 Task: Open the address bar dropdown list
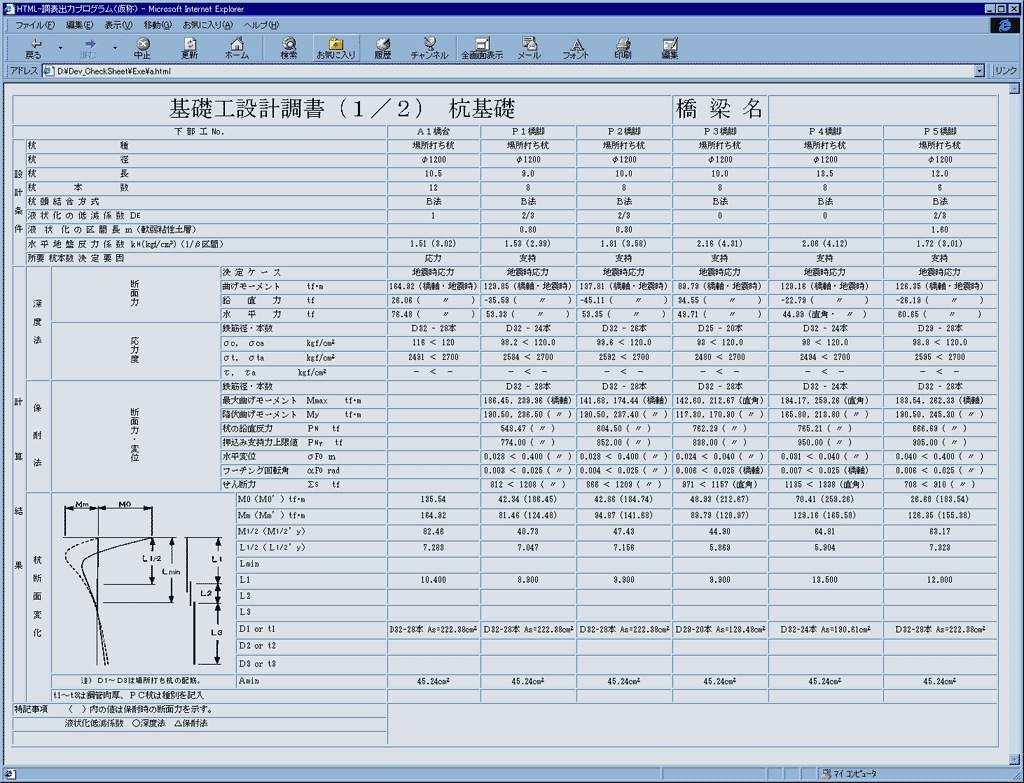[980, 71]
